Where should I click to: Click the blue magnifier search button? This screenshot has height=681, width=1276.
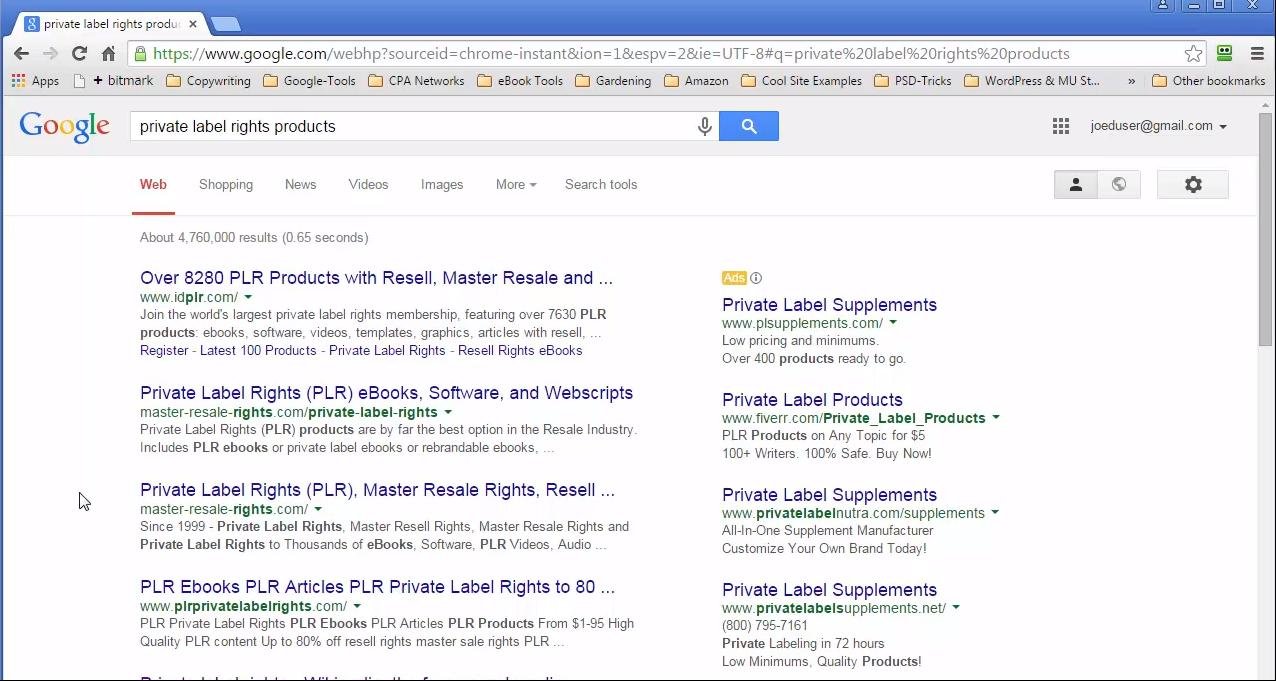point(748,126)
